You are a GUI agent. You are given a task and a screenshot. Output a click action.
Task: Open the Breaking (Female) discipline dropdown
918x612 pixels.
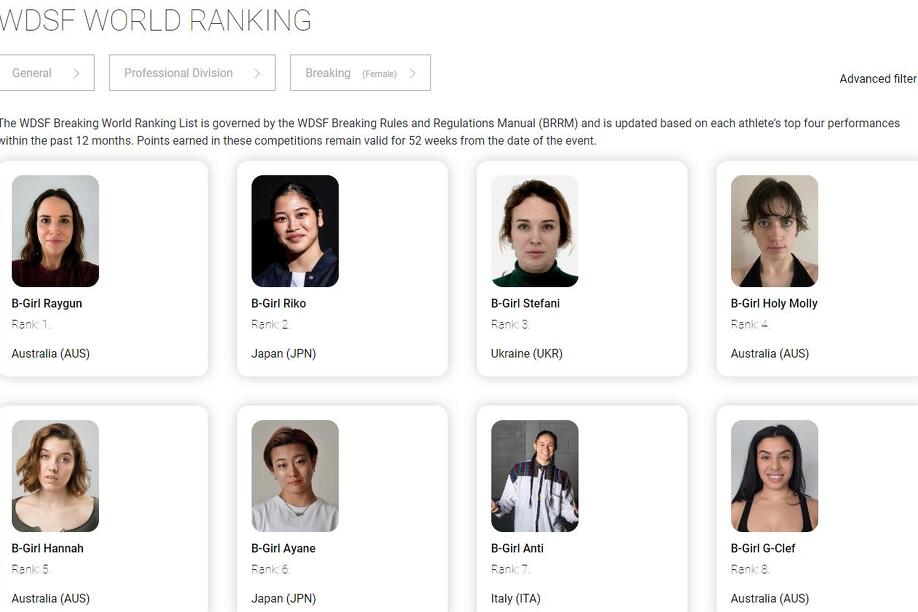click(360, 73)
